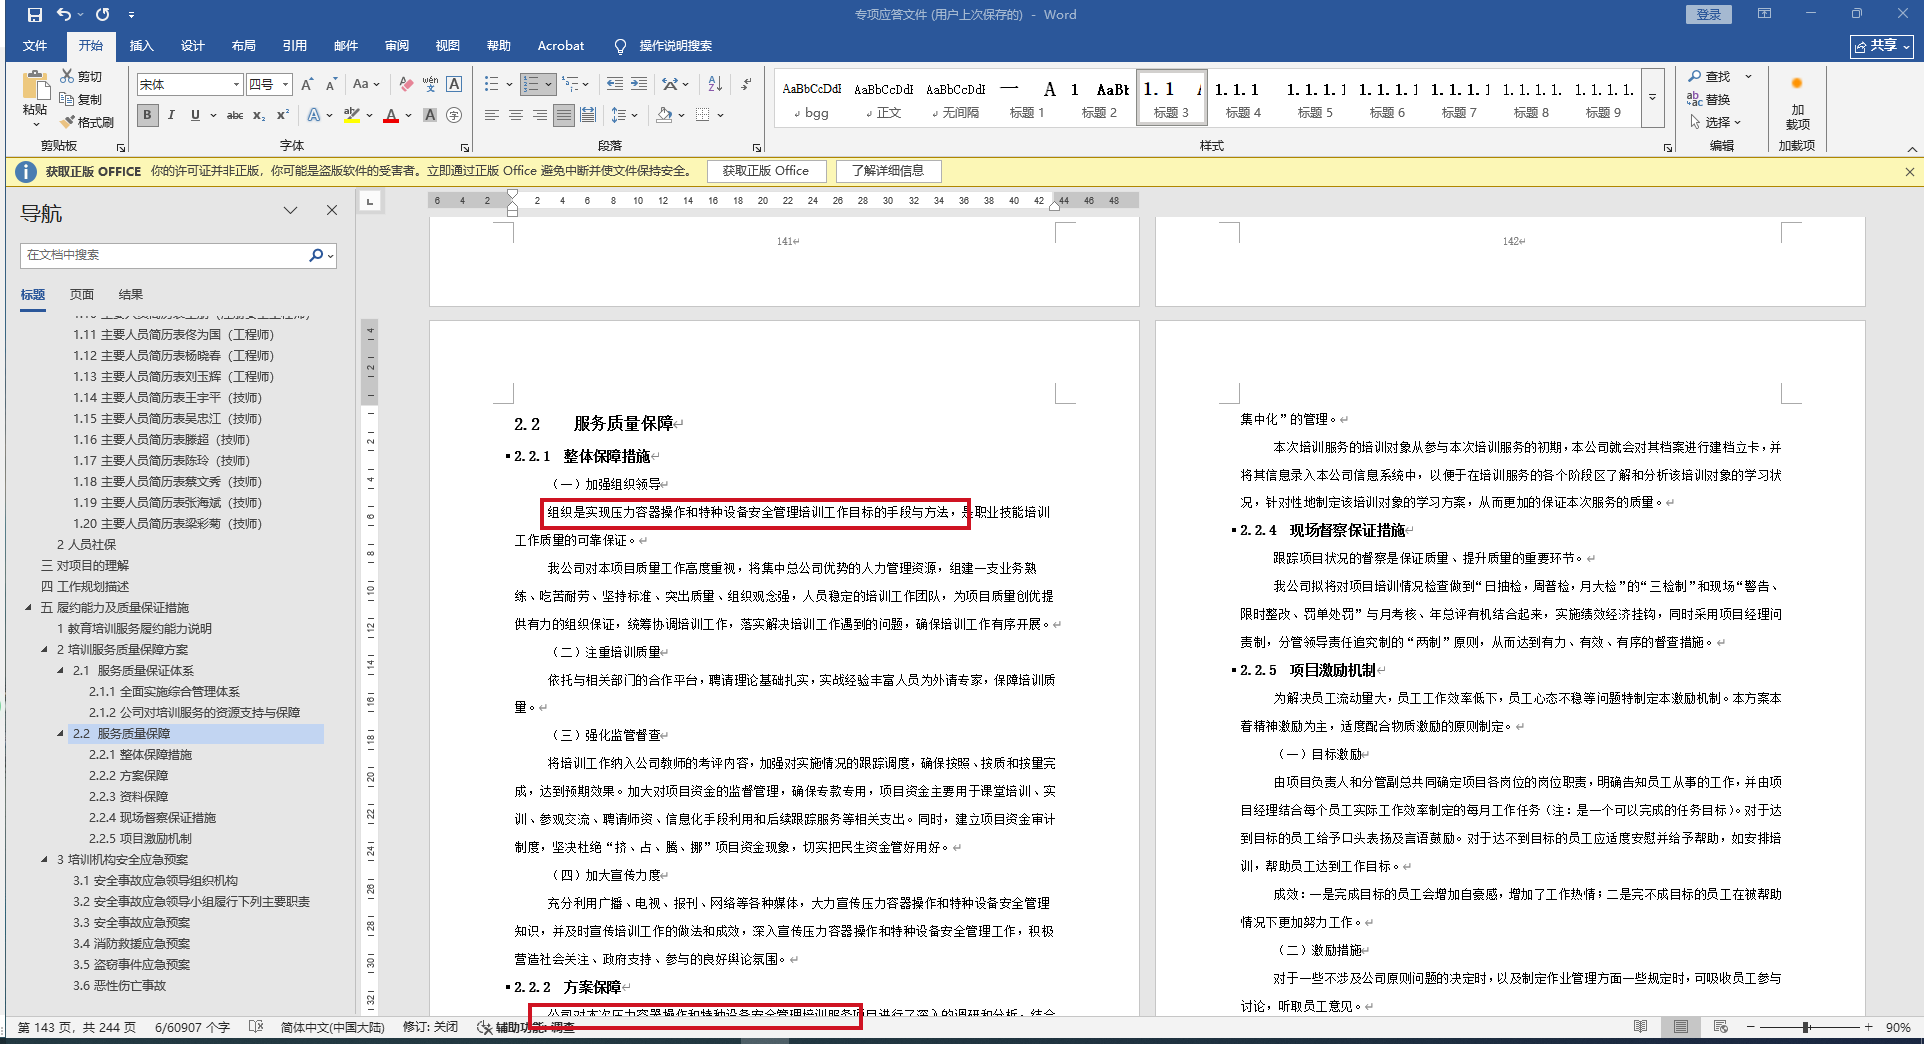The width and height of the screenshot is (1924, 1044).
Task: Copy the selection with 复制
Action: (81, 99)
